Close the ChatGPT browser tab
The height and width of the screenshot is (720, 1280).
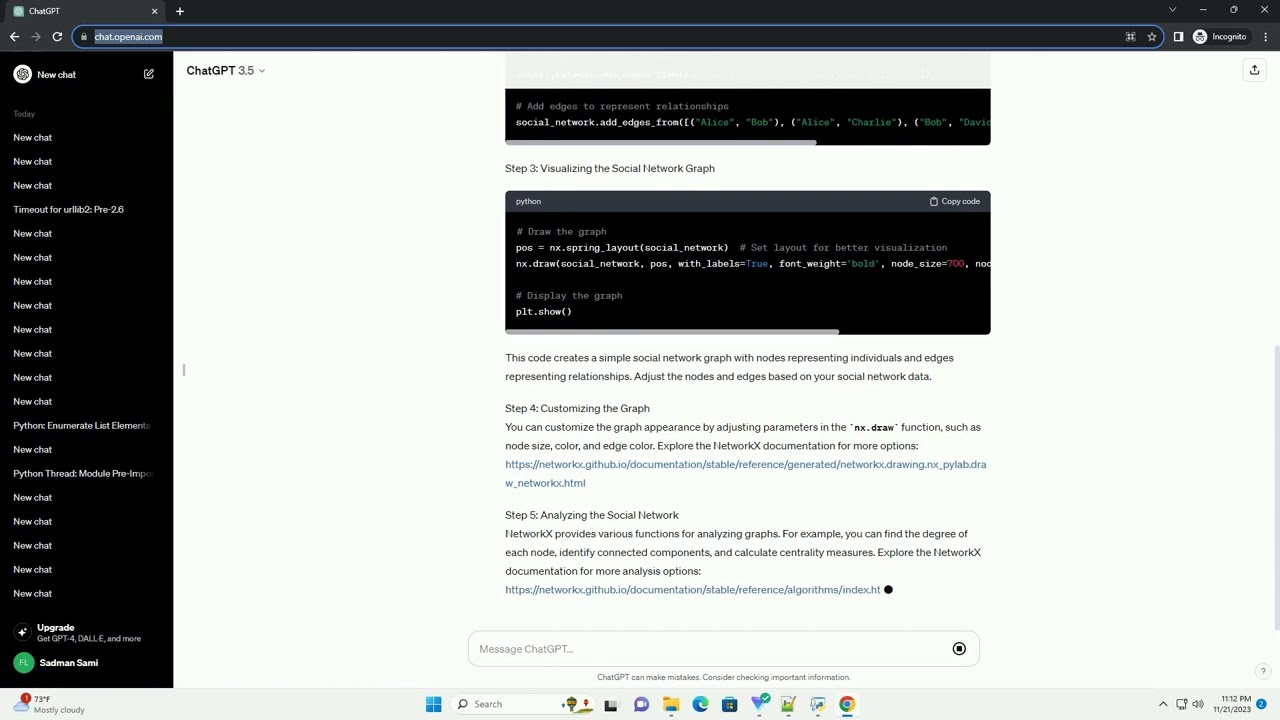tap(154, 11)
